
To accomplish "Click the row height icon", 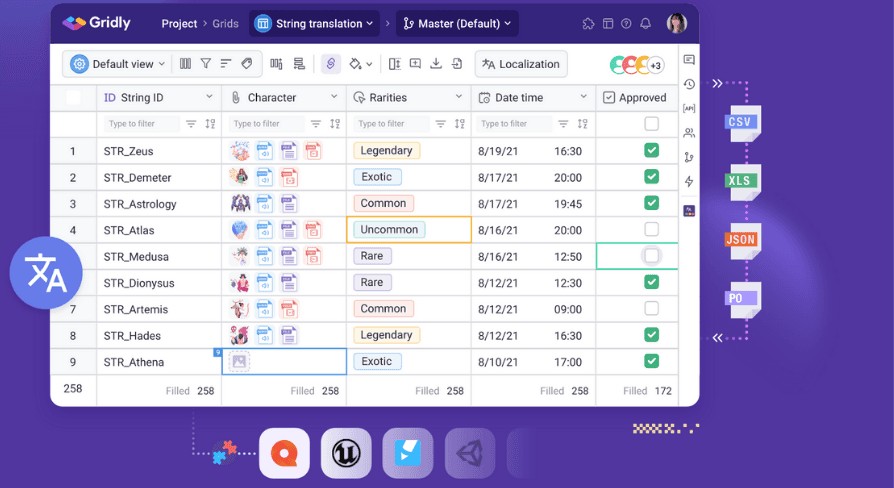I will click(x=395, y=64).
